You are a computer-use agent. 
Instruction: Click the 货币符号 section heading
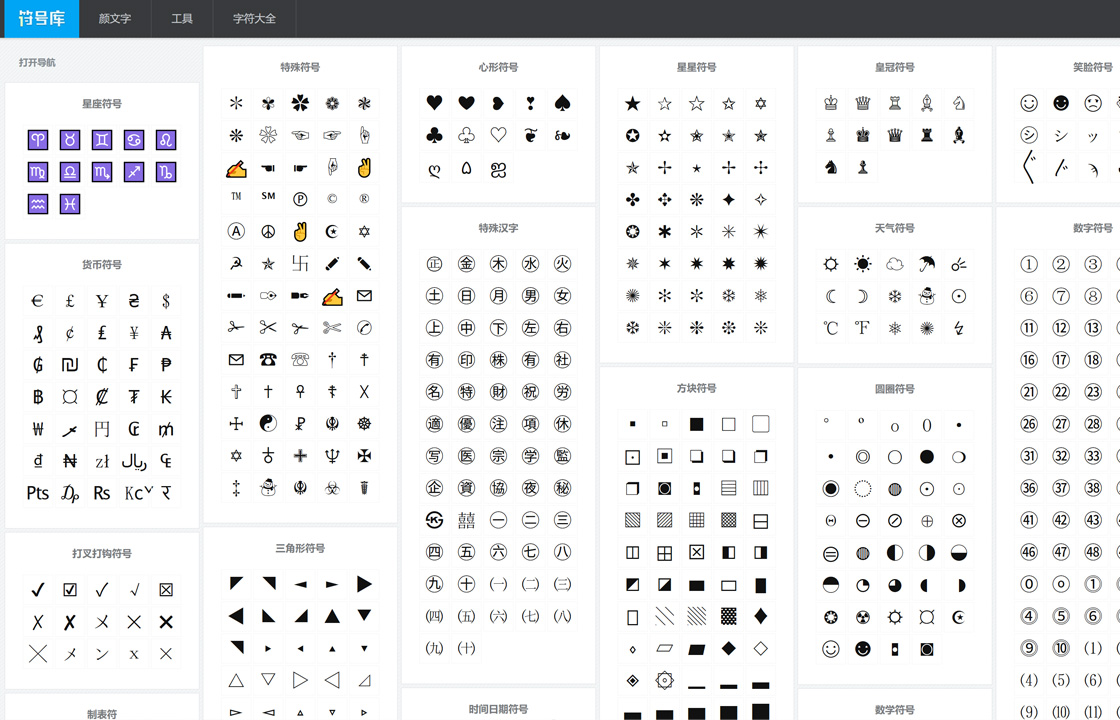tap(102, 265)
